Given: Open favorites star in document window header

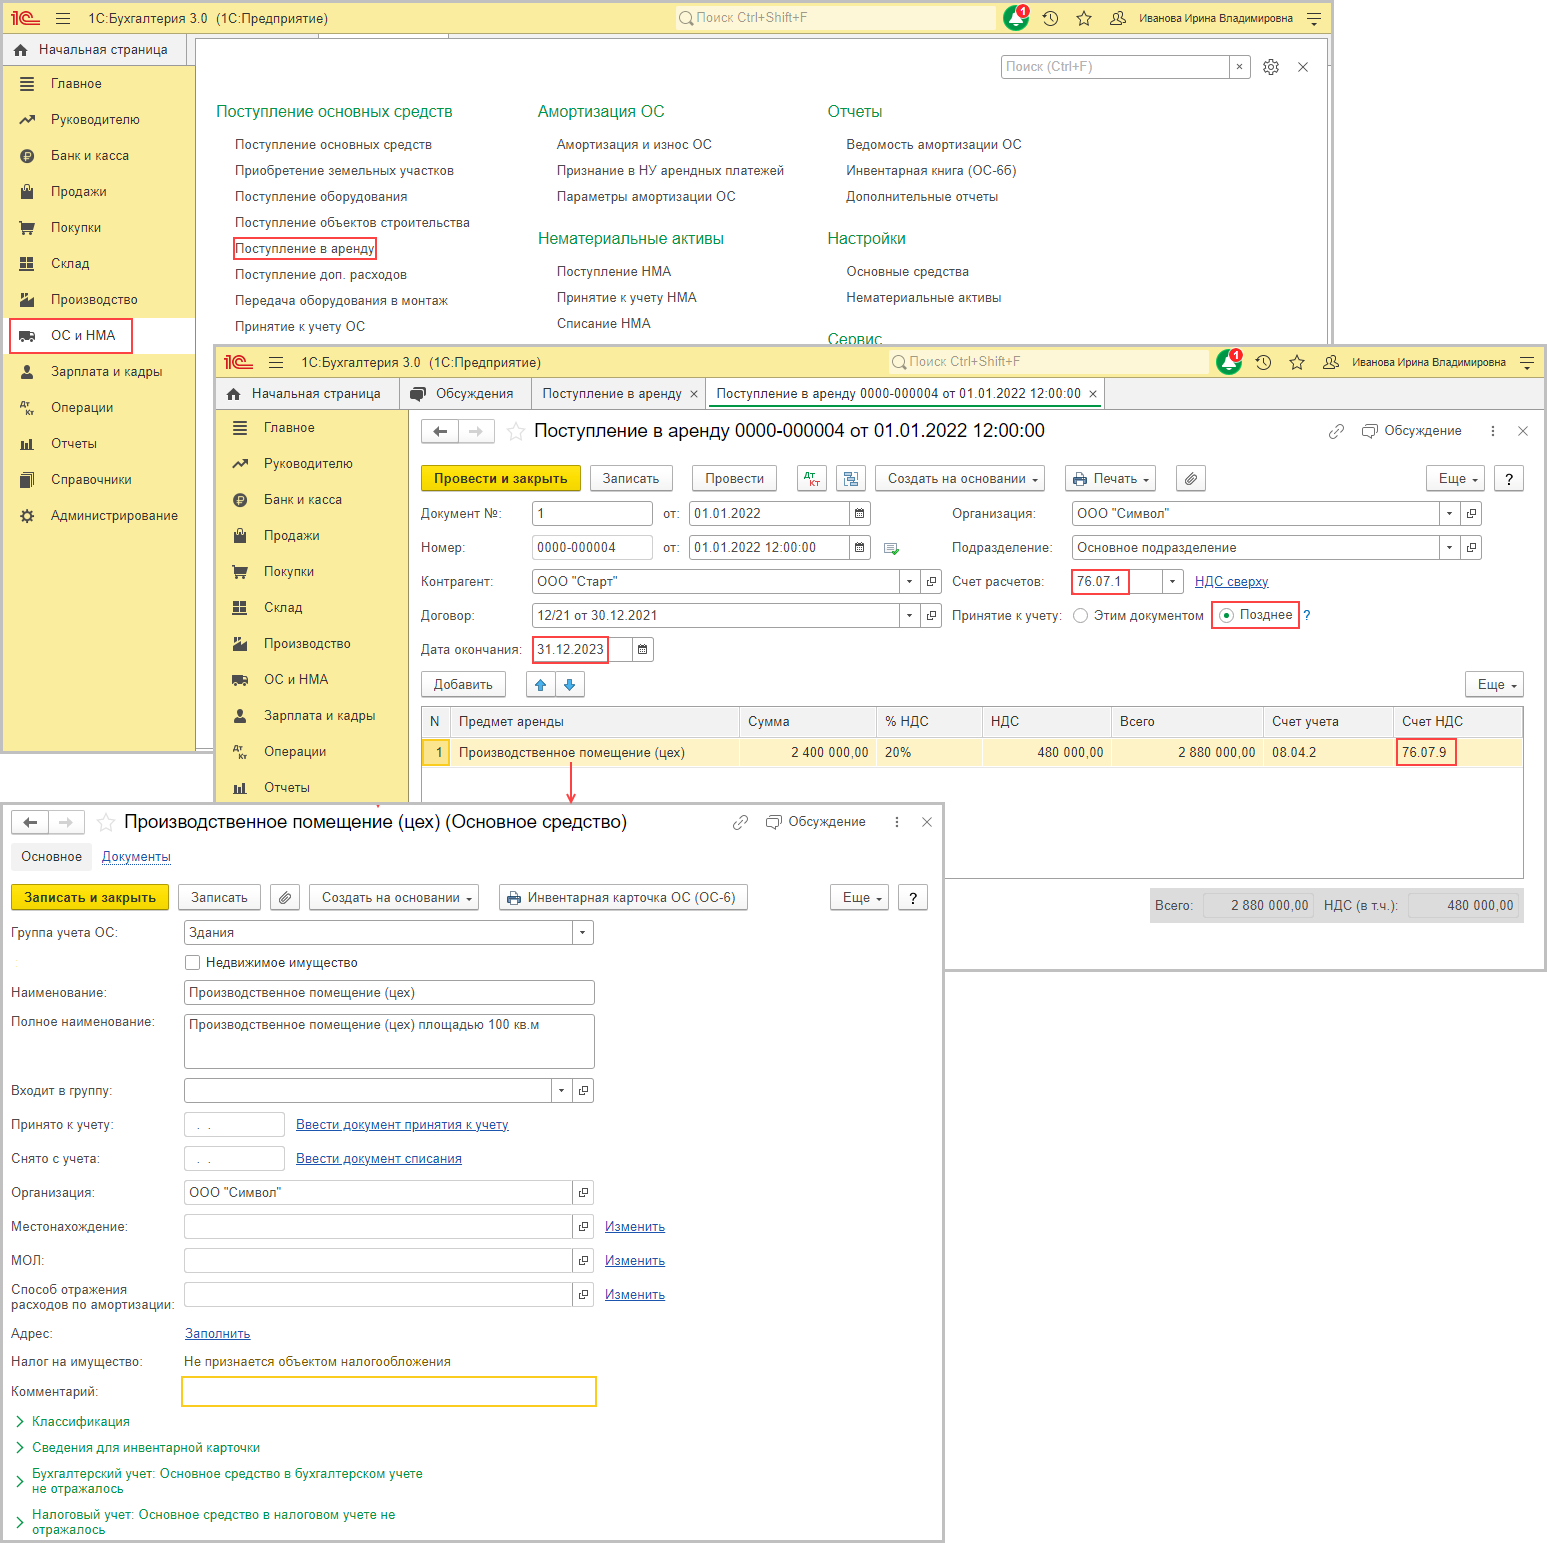Looking at the screenshot, I should pyautogui.click(x=1297, y=362).
